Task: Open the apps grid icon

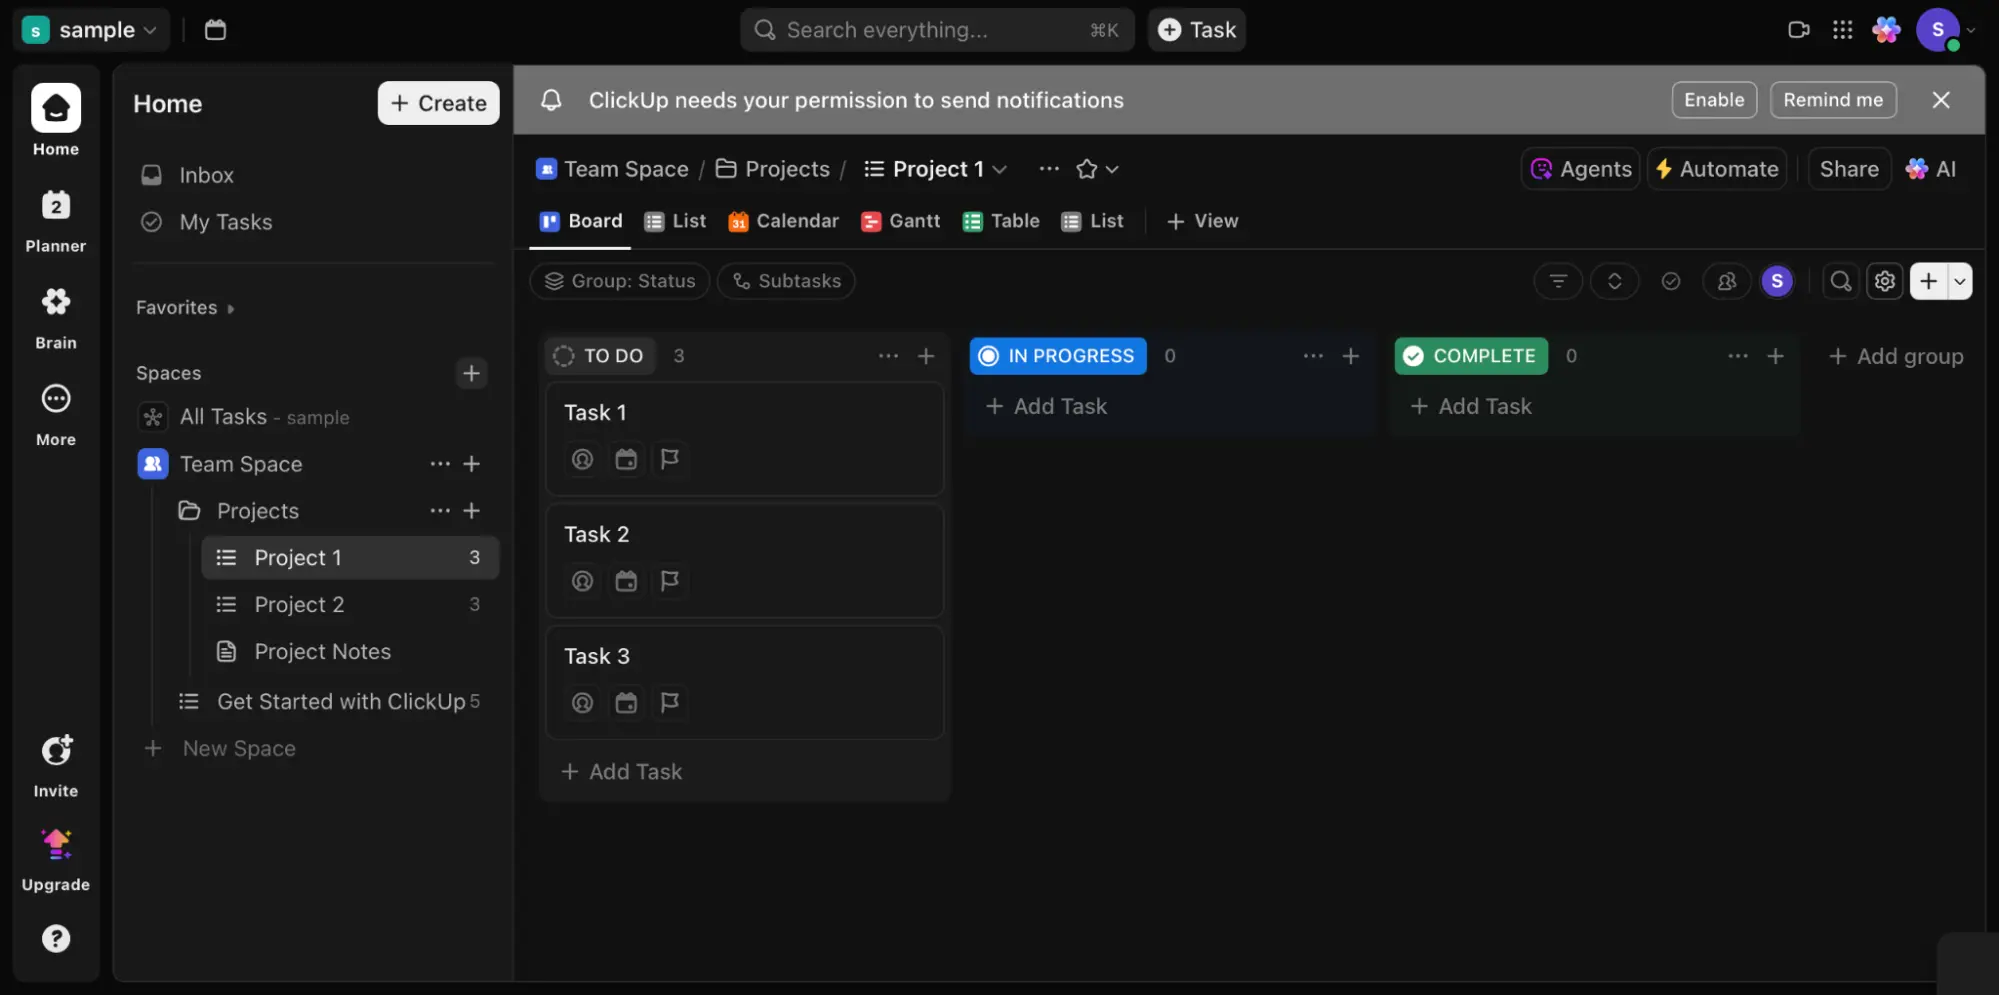Action: (x=1842, y=30)
